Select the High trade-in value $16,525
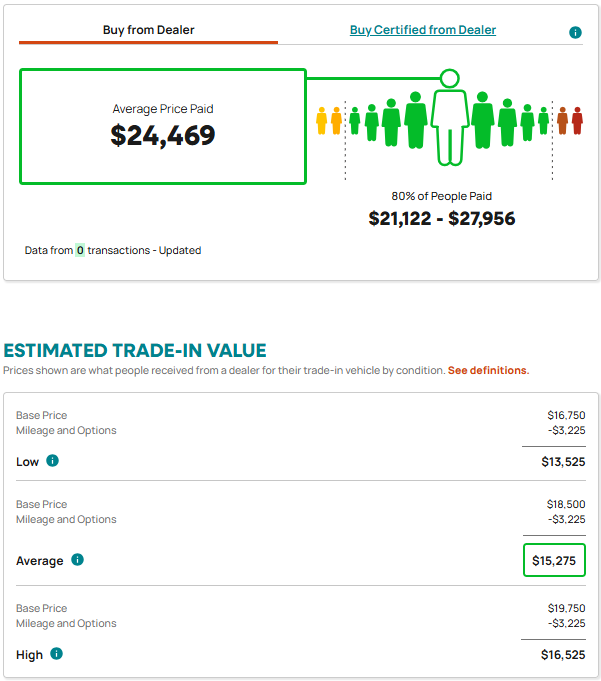The image size is (601, 681). tap(563, 655)
